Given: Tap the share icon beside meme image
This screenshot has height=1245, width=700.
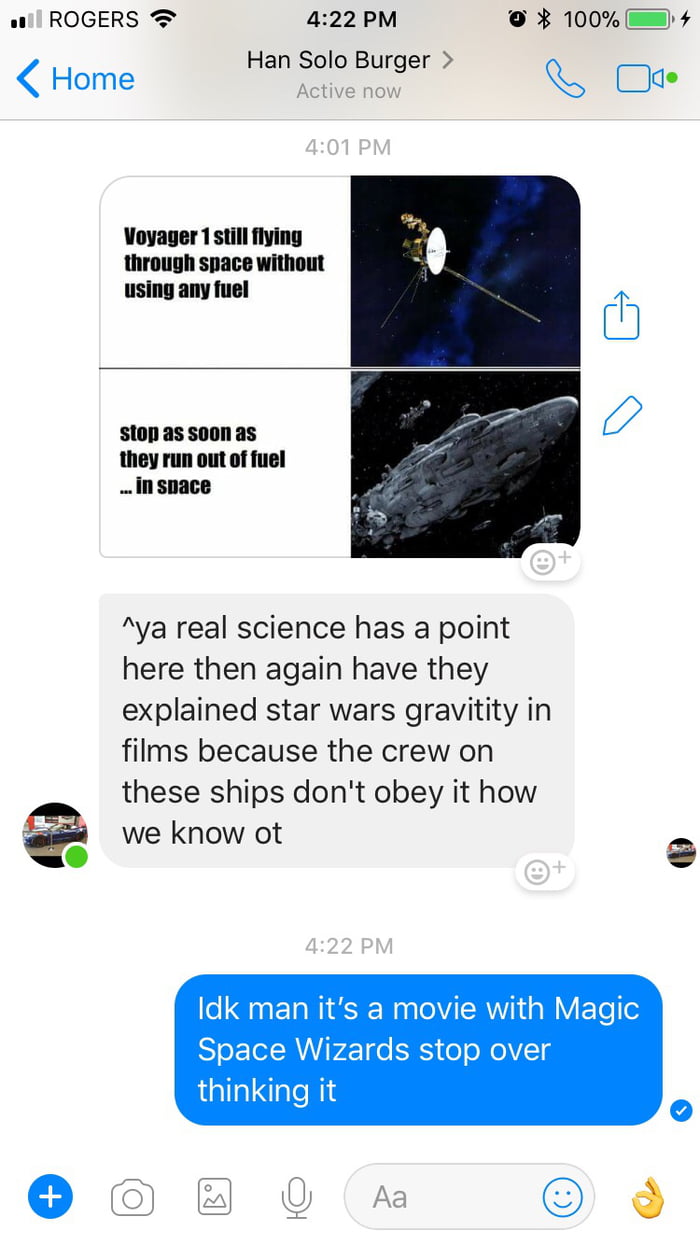Looking at the screenshot, I should 621,314.
